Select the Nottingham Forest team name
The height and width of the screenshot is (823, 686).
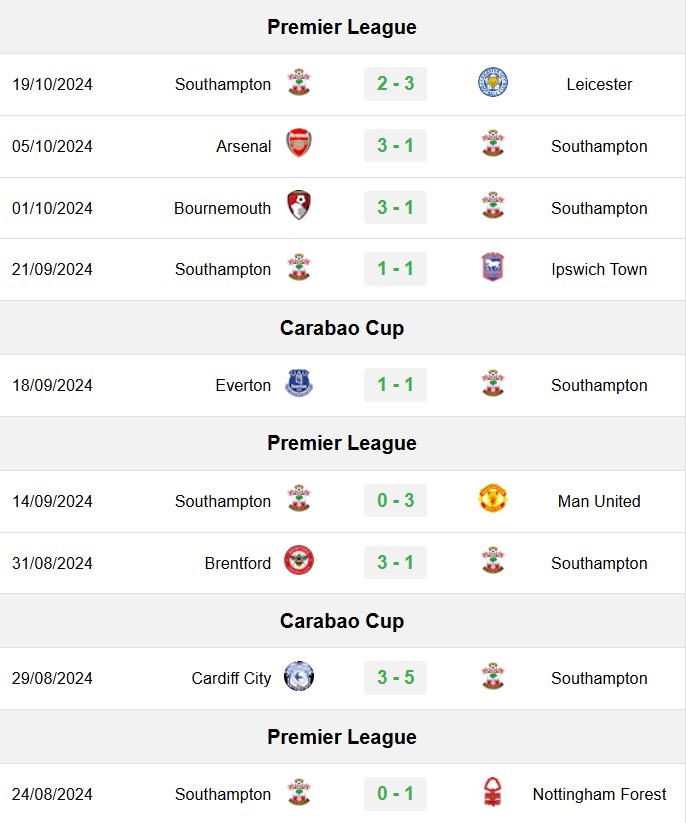pyautogui.click(x=599, y=794)
